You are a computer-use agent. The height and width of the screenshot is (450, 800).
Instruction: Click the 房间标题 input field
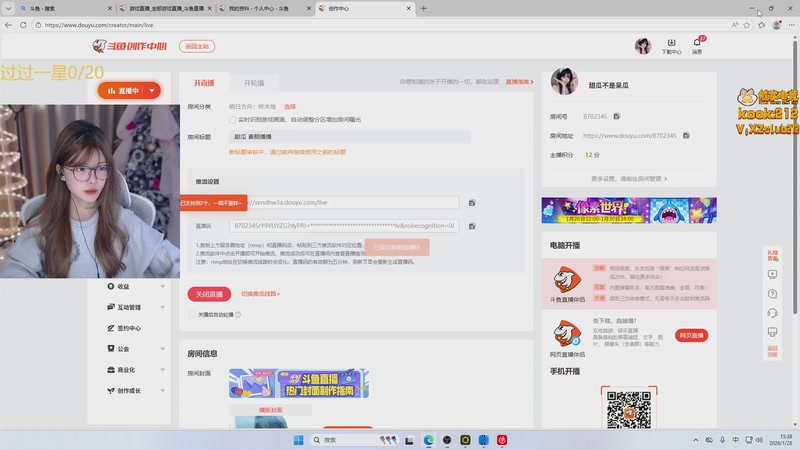(349, 137)
